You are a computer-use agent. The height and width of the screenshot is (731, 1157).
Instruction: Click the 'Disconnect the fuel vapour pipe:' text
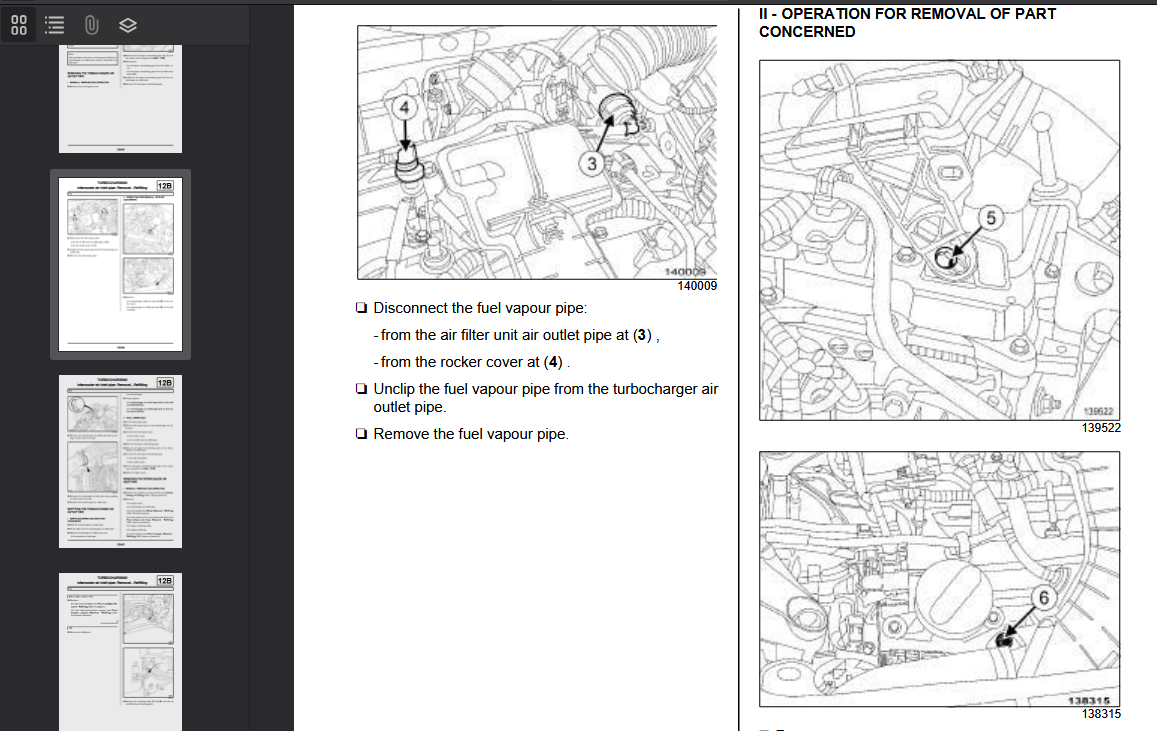[480, 308]
